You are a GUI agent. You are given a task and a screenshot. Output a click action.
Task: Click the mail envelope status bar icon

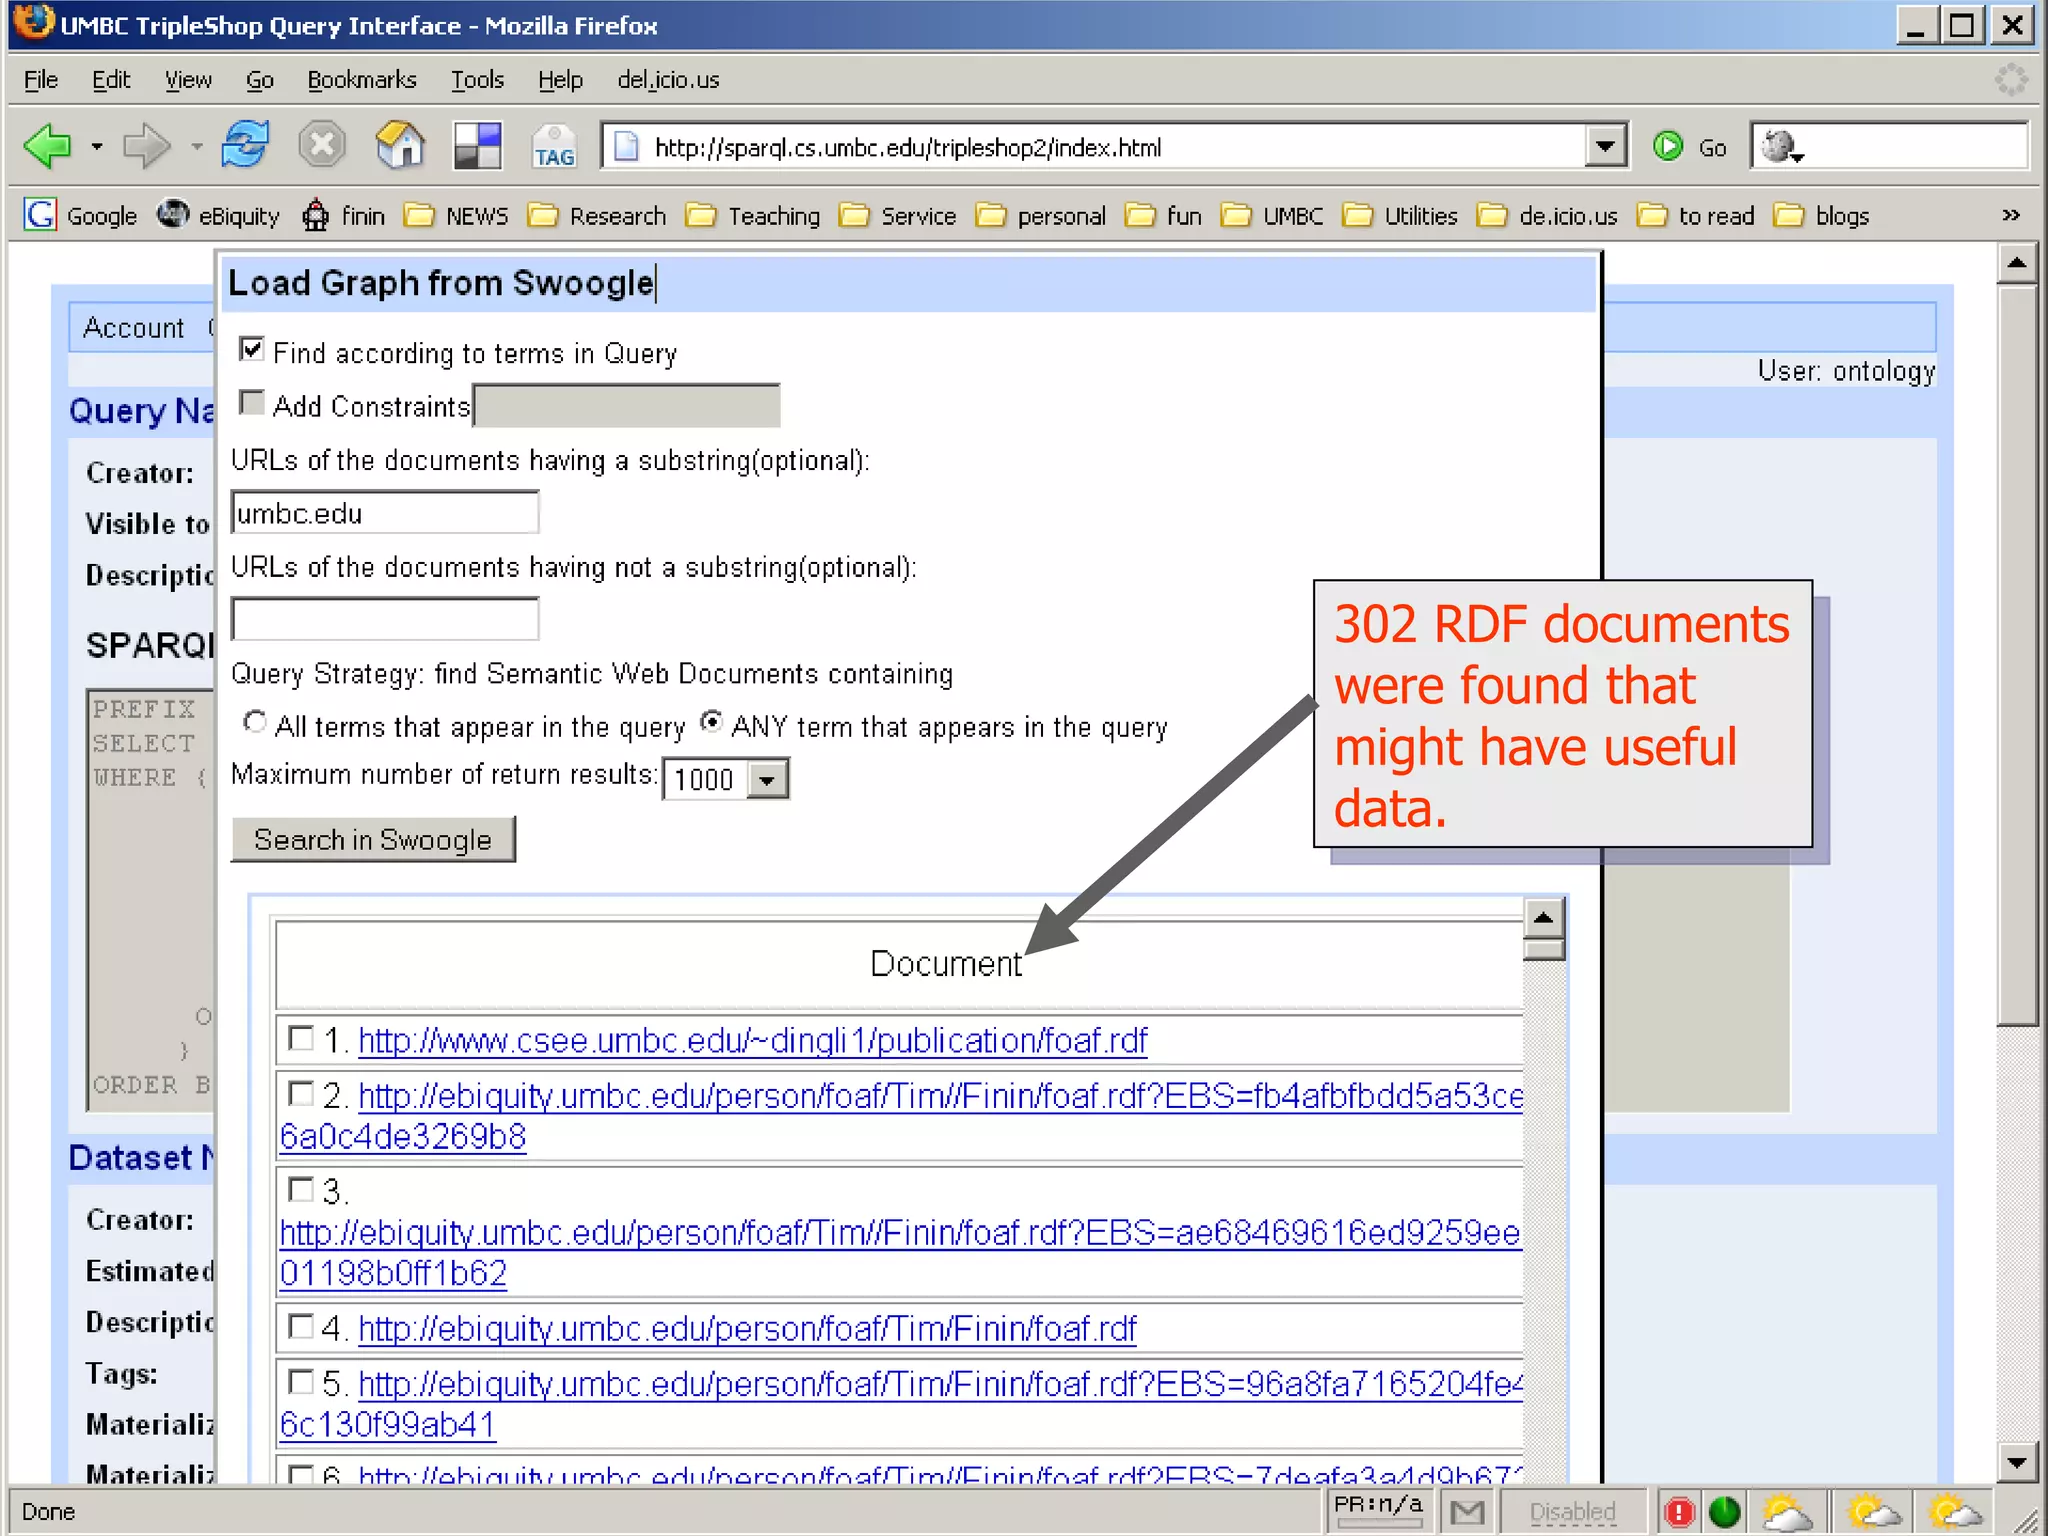(1467, 1512)
